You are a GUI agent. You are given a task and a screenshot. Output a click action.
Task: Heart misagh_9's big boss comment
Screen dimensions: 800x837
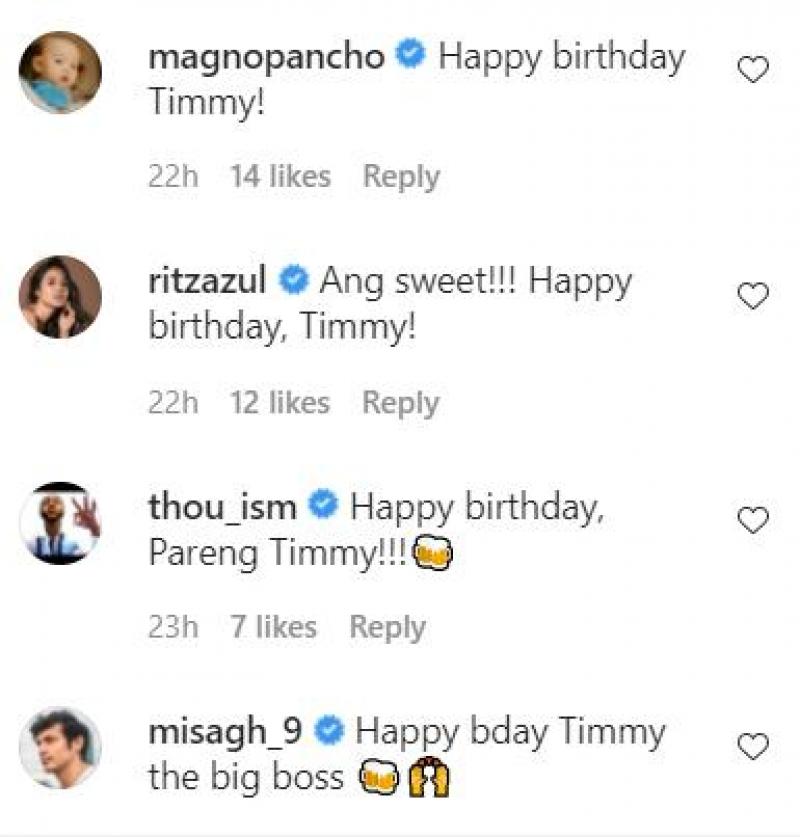pos(752,746)
